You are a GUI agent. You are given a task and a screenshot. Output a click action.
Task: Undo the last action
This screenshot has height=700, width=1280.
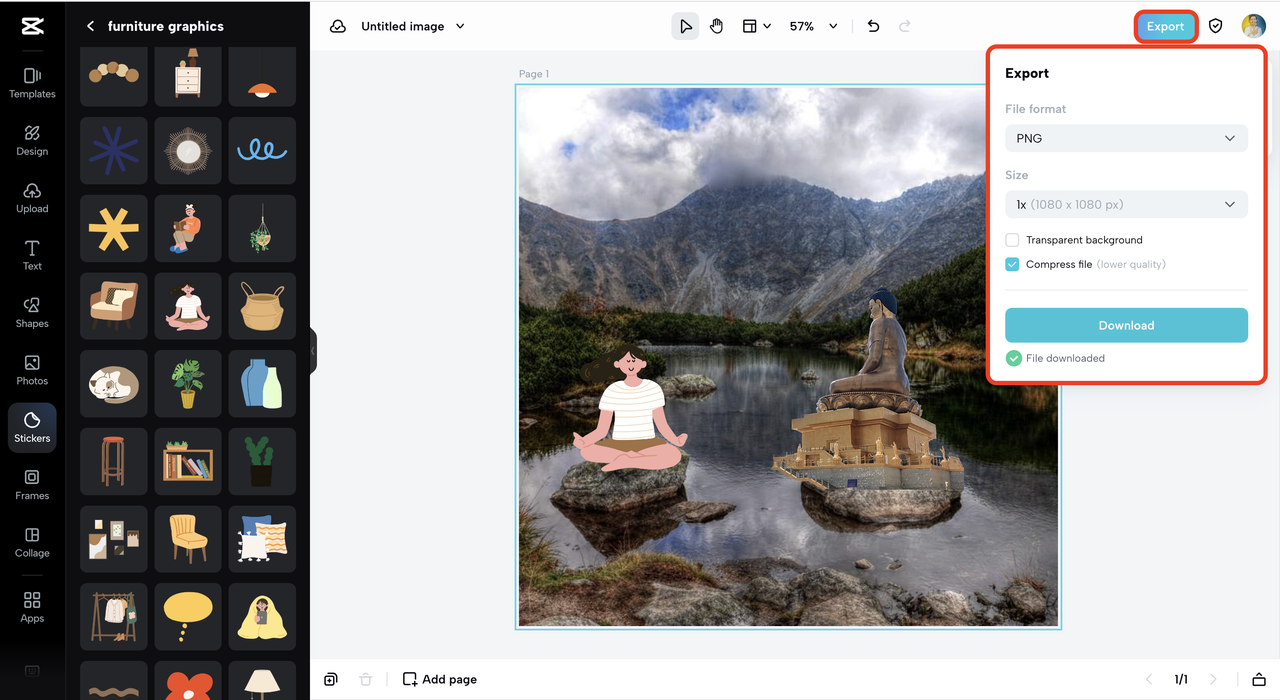[873, 26]
